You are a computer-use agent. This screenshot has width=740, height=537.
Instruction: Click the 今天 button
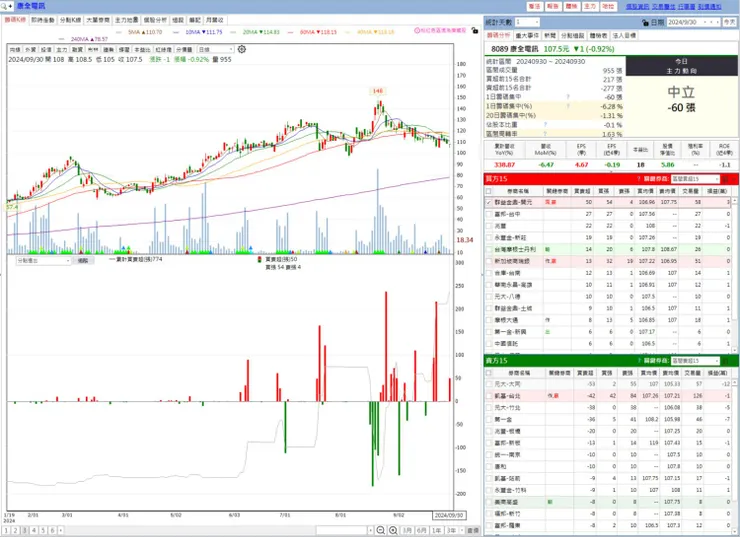pyautogui.click(x=729, y=22)
